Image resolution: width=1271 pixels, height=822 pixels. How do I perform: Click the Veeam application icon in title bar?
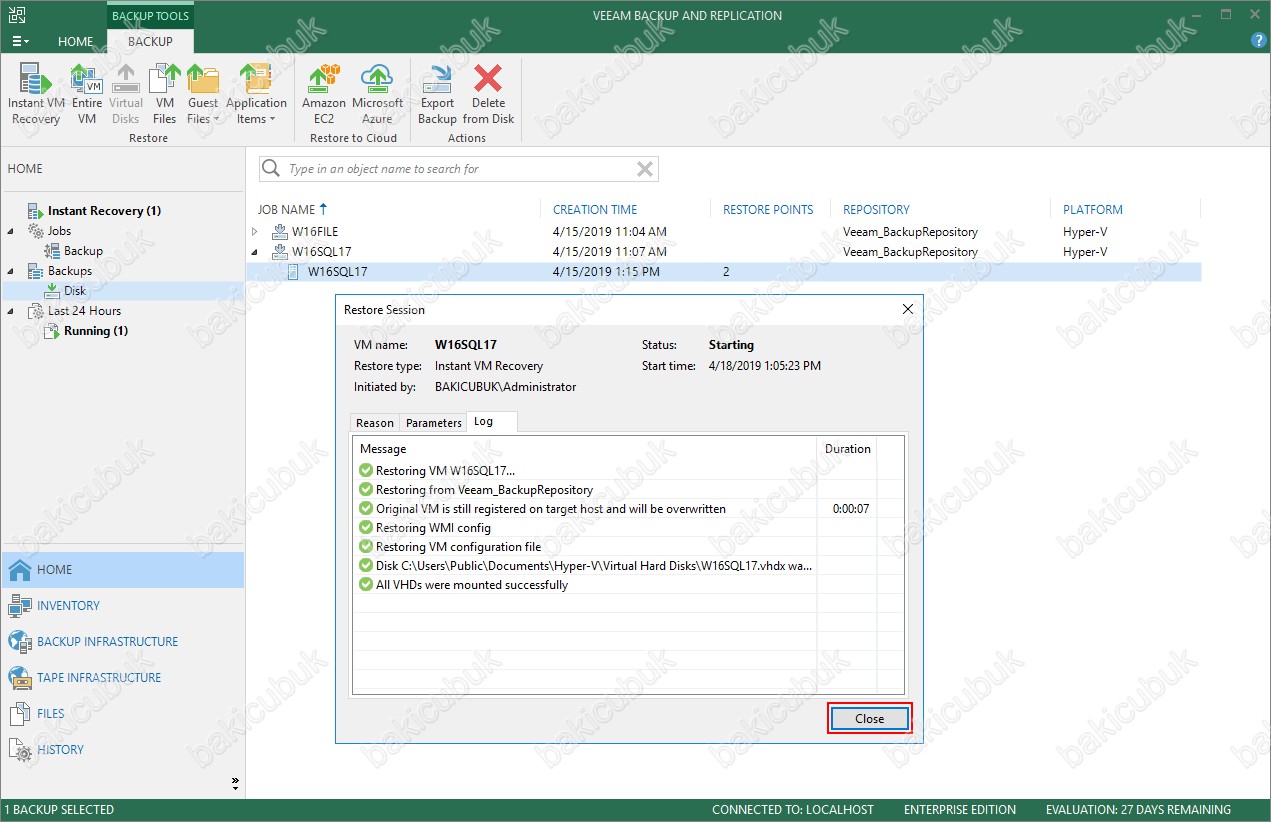point(15,15)
